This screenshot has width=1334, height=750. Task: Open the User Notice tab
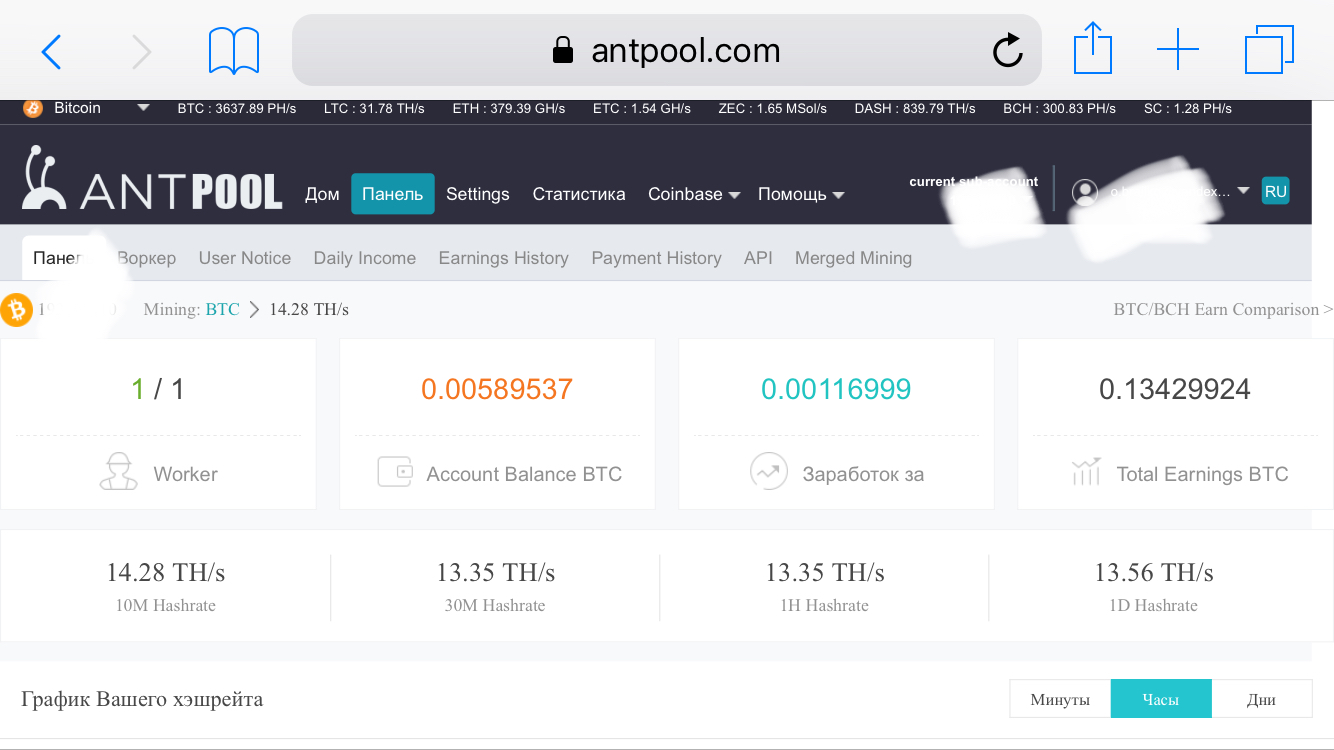point(245,258)
